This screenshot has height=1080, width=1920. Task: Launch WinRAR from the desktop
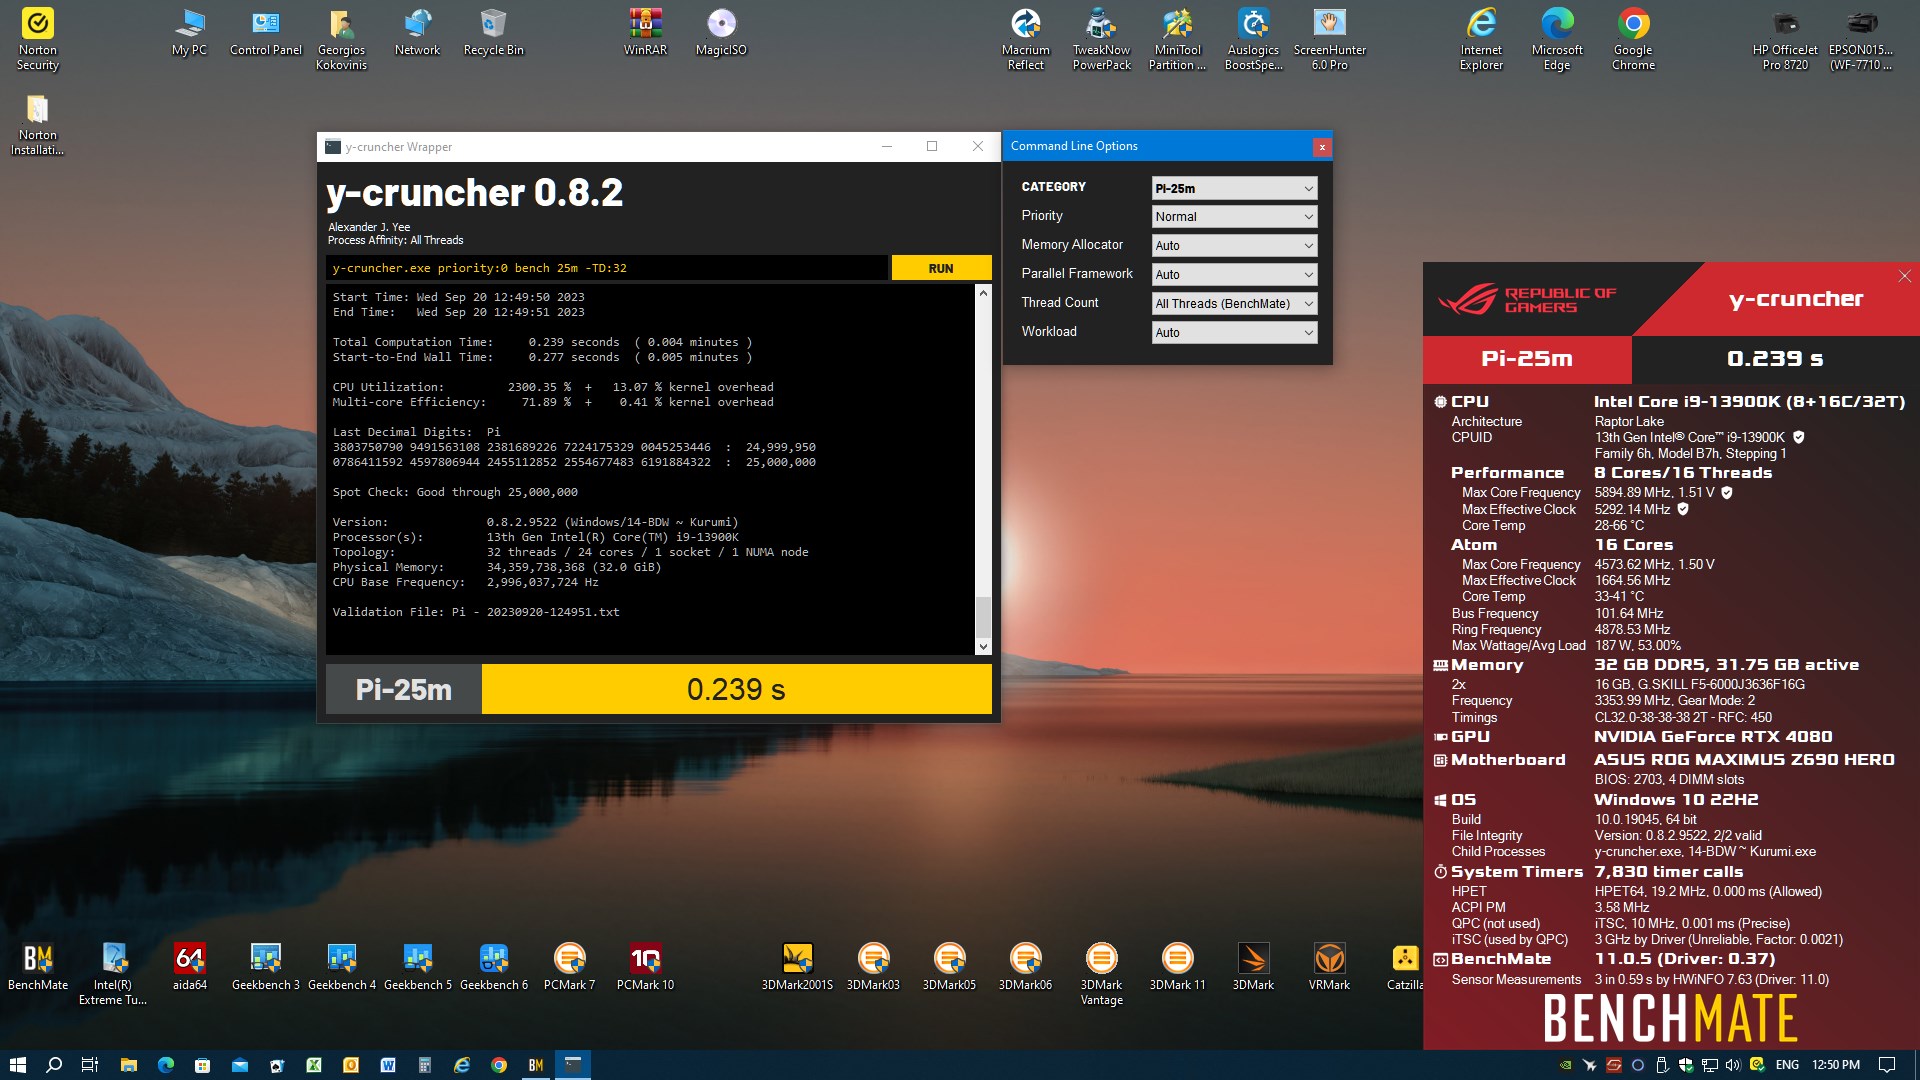645,33
